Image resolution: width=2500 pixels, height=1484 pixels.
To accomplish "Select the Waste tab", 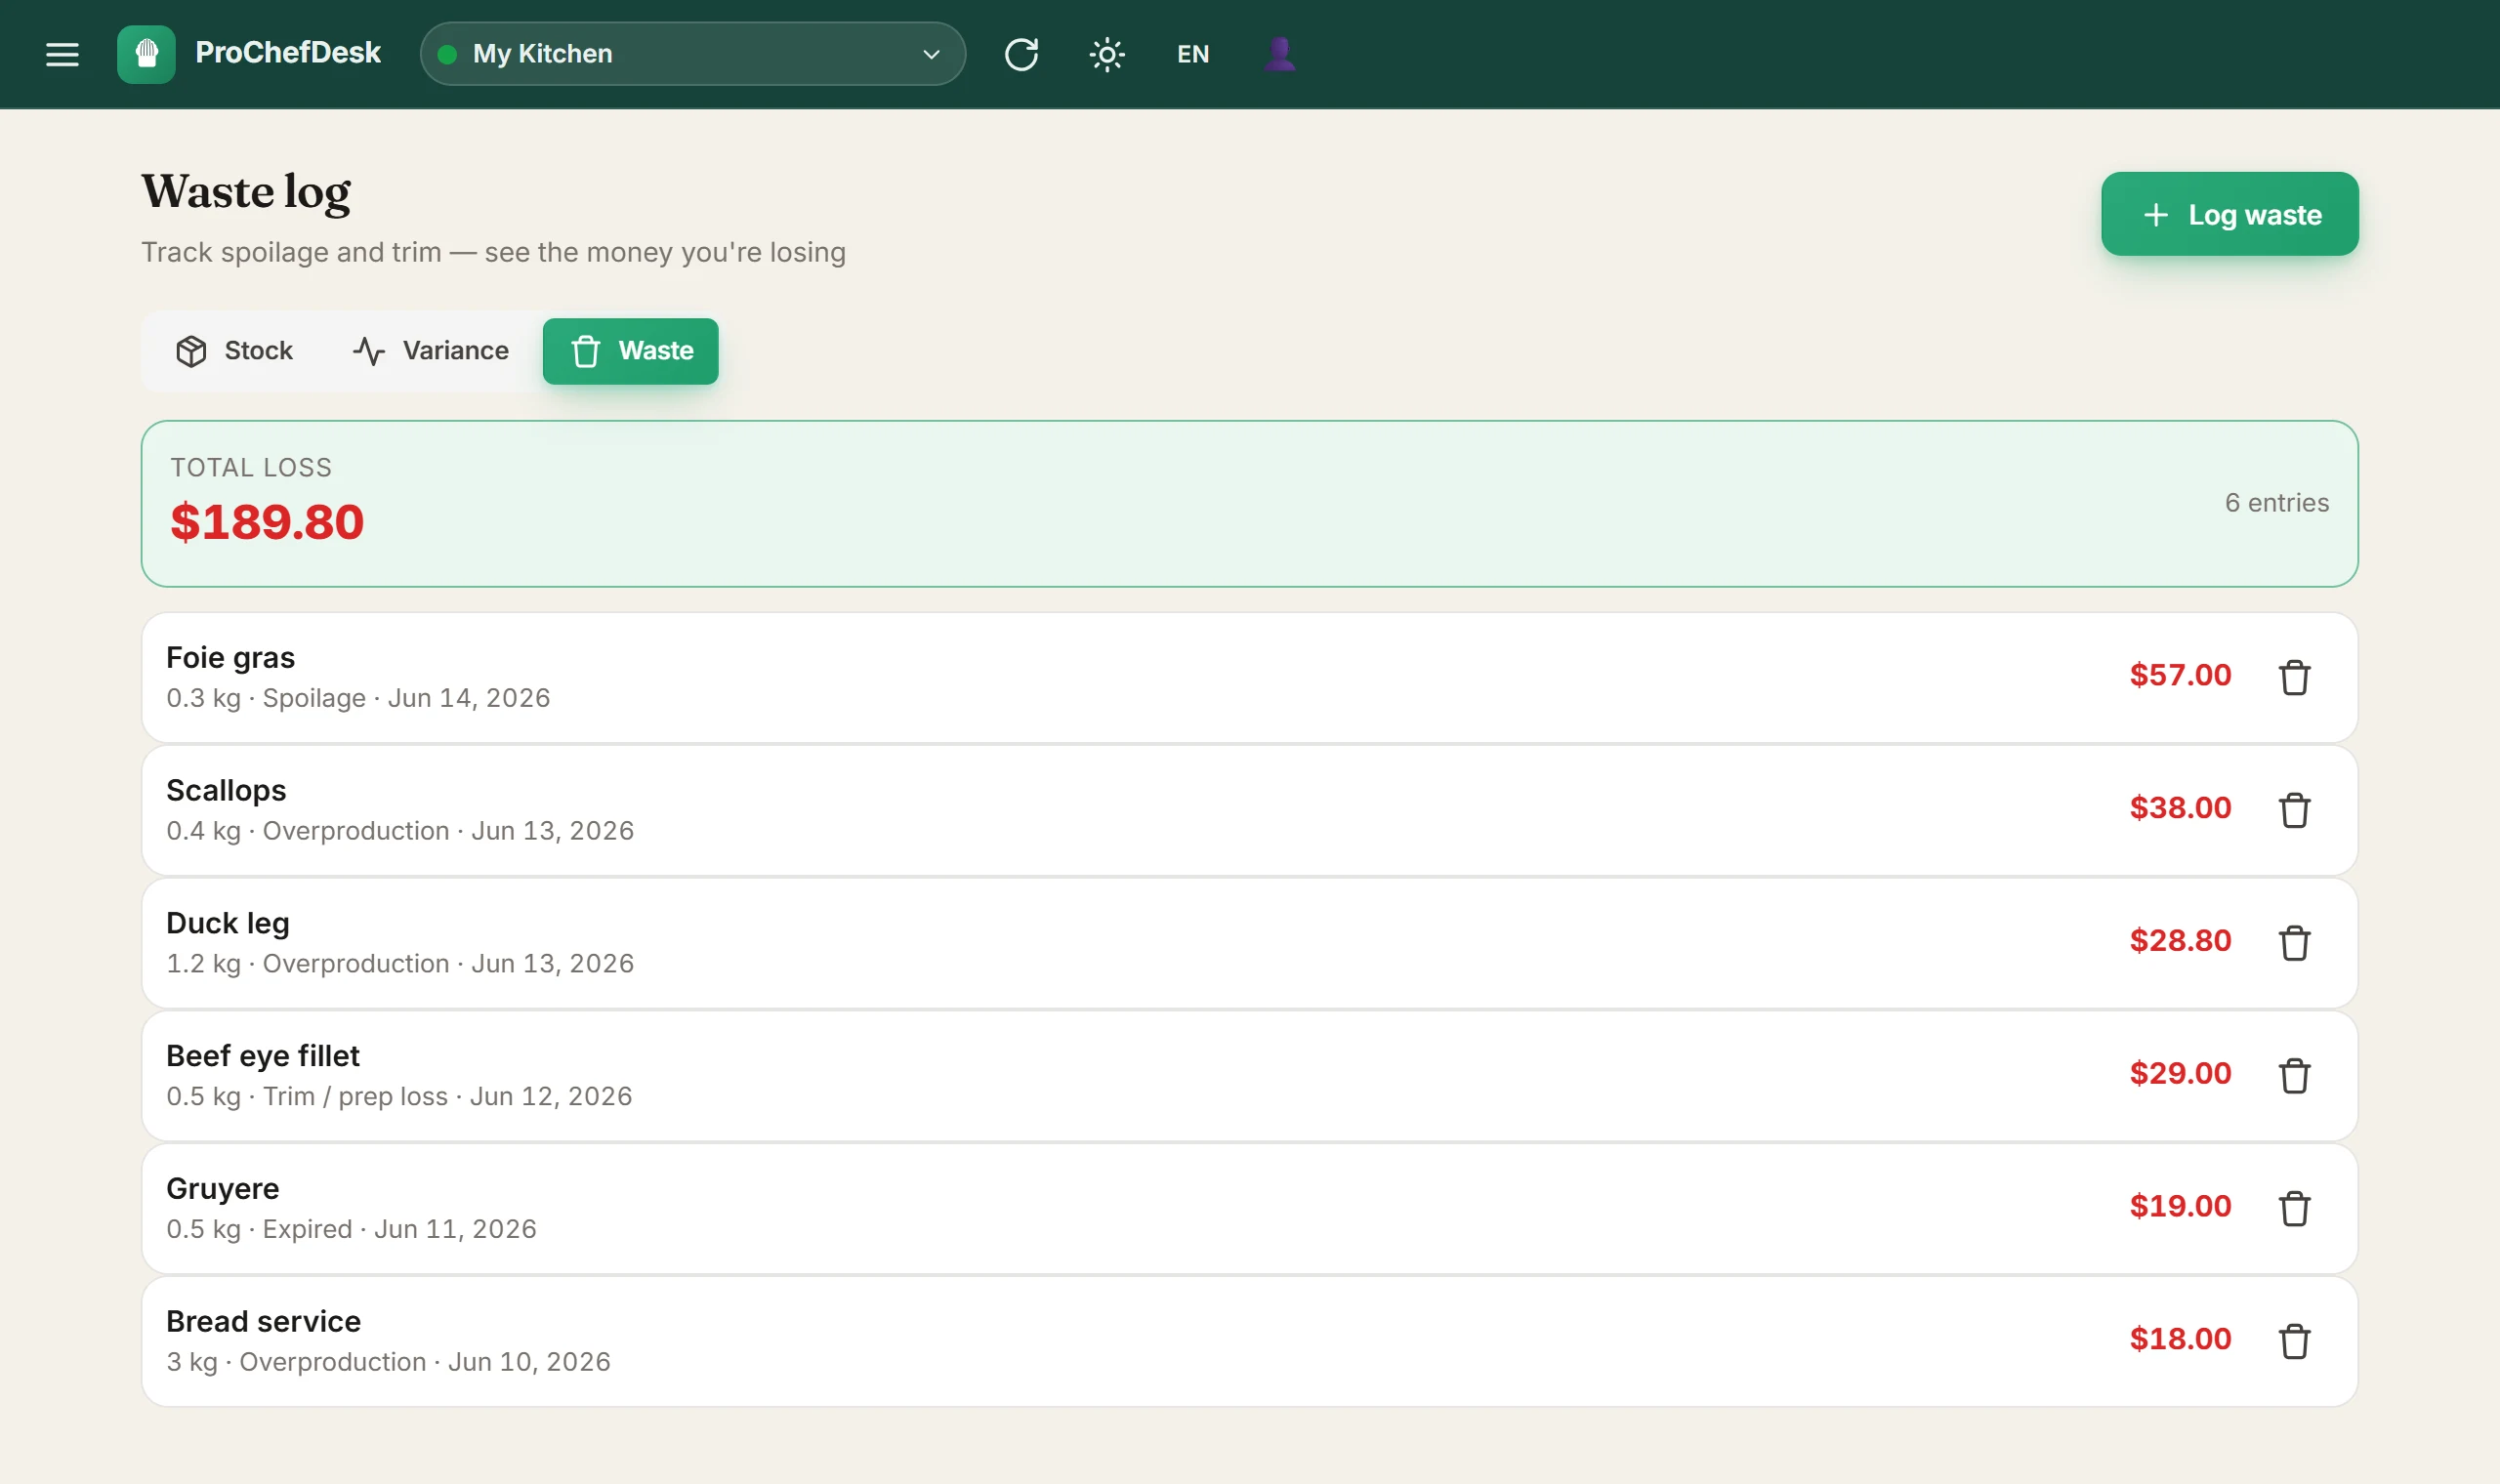I will (630, 351).
